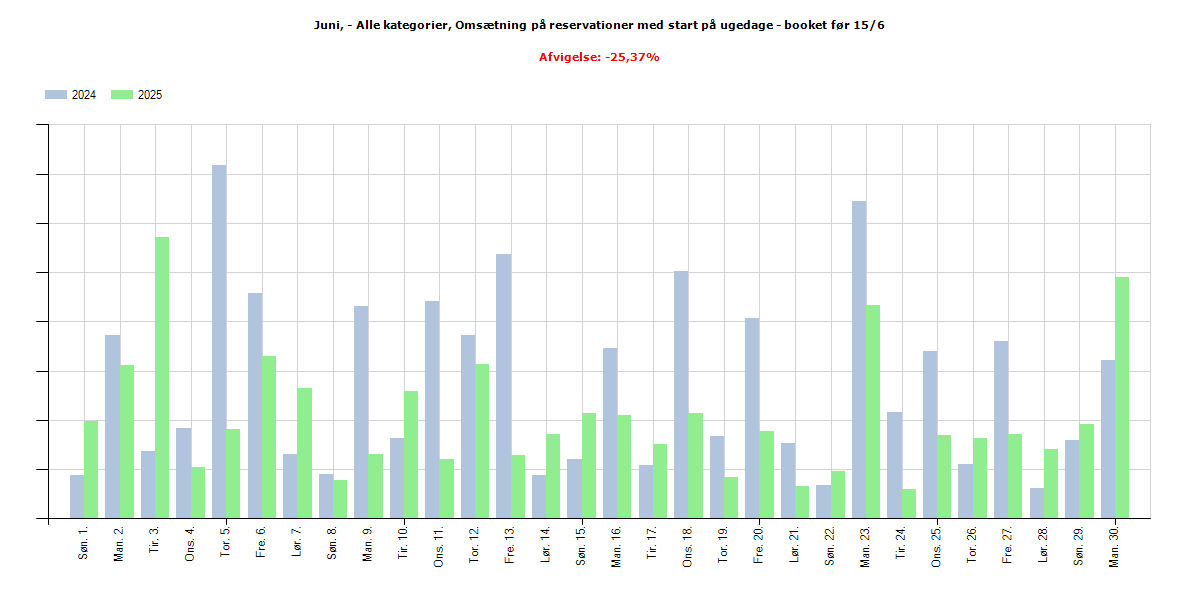Click the Tor. 12. axis label
Screen dimensions: 1200x600
[474, 543]
